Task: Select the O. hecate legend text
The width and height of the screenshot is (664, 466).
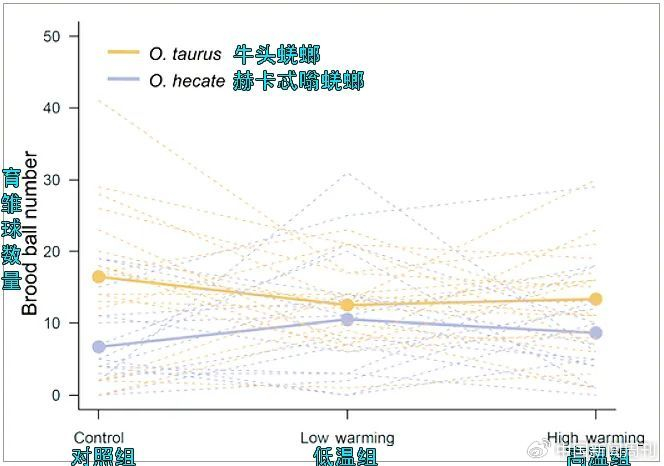Action: pyautogui.click(x=187, y=81)
